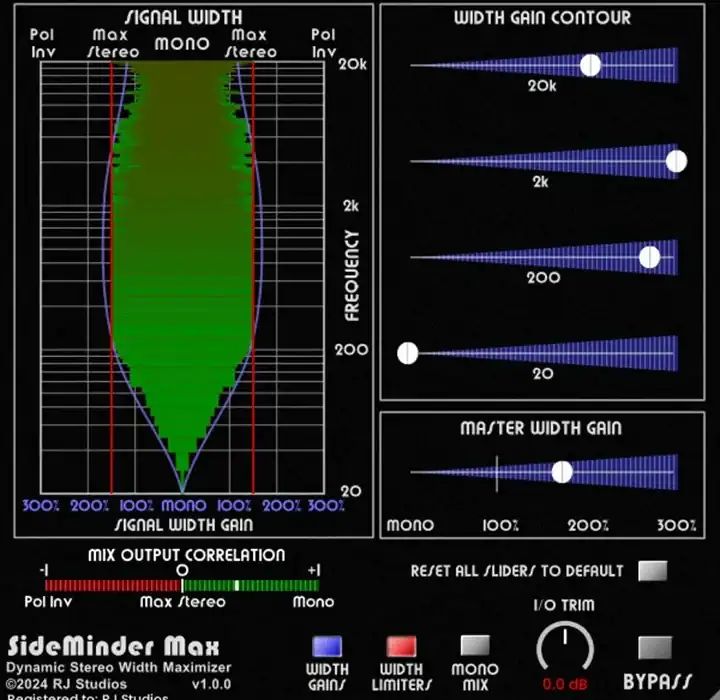This screenshot has width=720, height=700.
Task: Click the 20 width gain contour slider handle
Action: click(408, 353)
